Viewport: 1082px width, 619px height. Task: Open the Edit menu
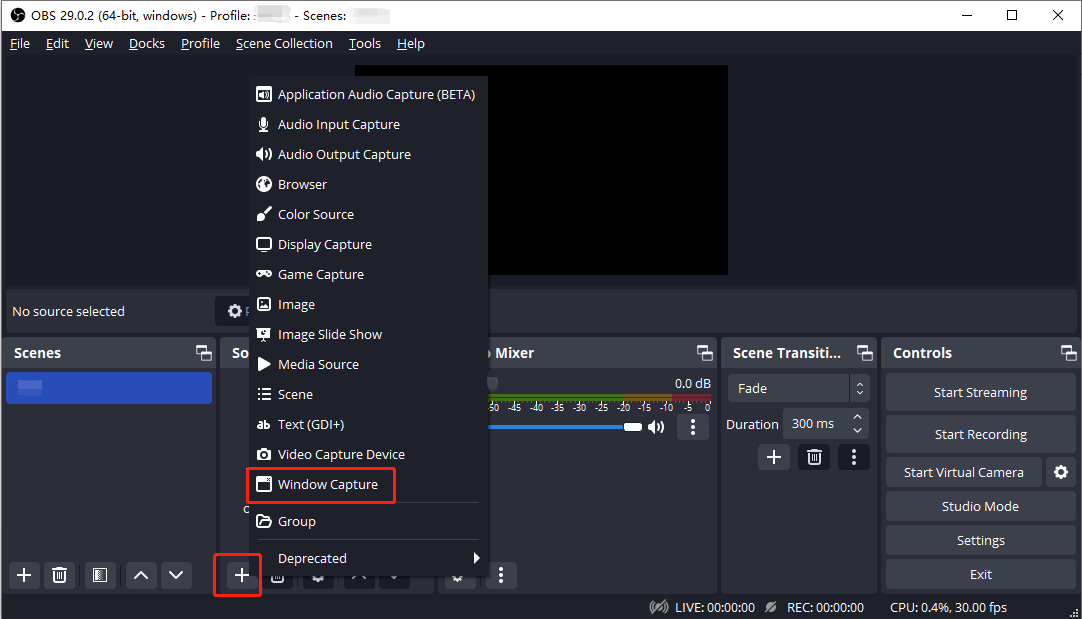pyautogui.click(x=57, y=43)
